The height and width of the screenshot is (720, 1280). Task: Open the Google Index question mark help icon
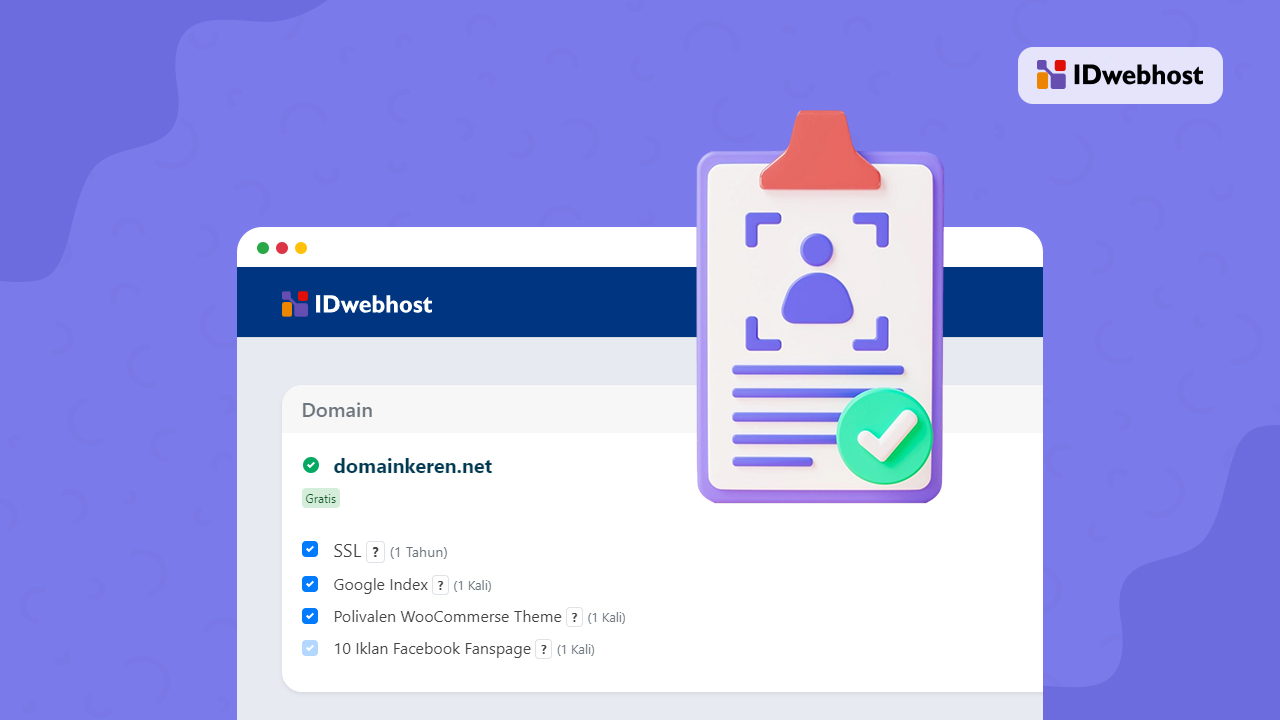[x=440, y=585]
